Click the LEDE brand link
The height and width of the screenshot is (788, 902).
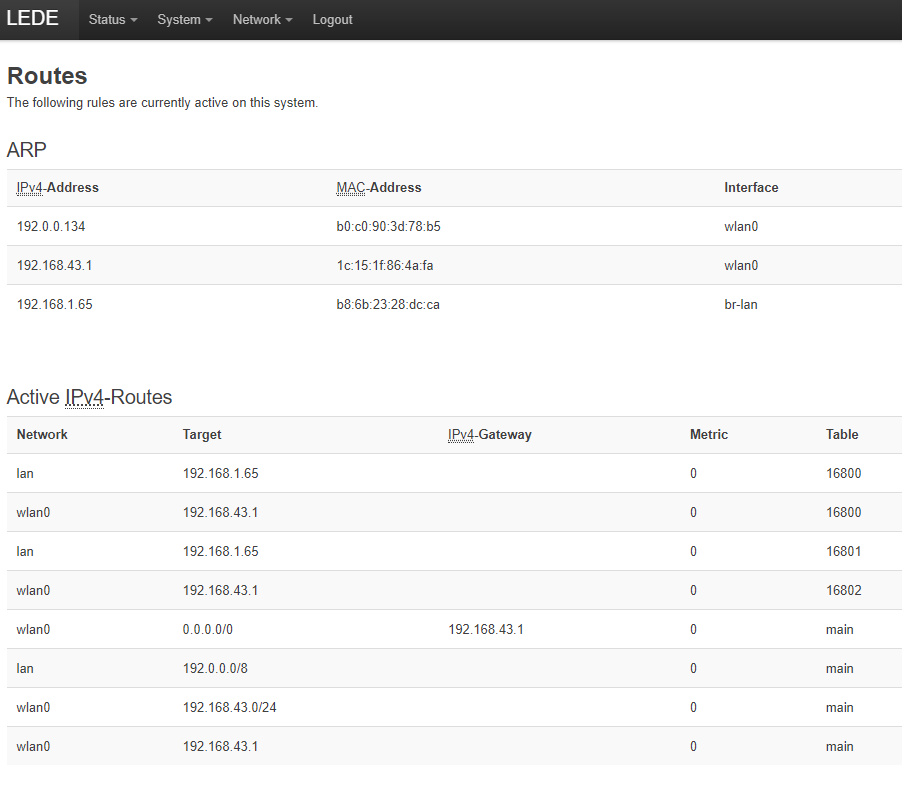click(x=33, y=19)
